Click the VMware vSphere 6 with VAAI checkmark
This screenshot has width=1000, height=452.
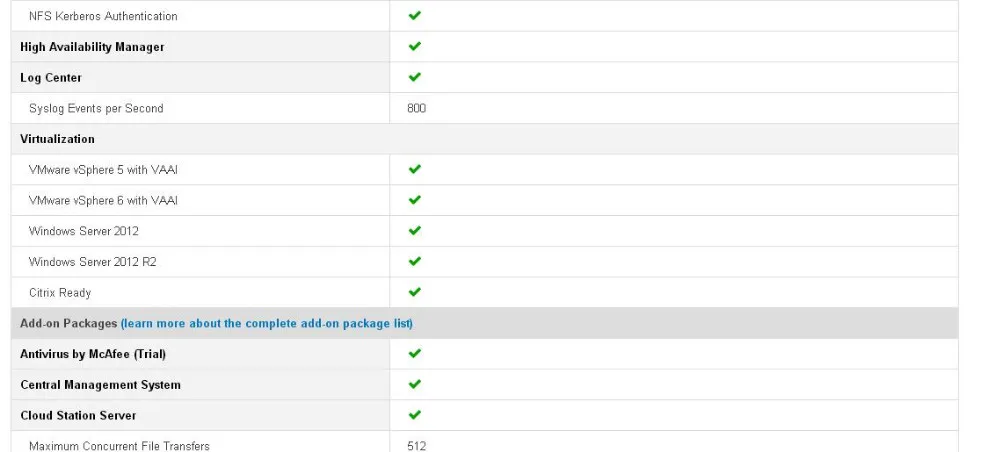[415, 200]
